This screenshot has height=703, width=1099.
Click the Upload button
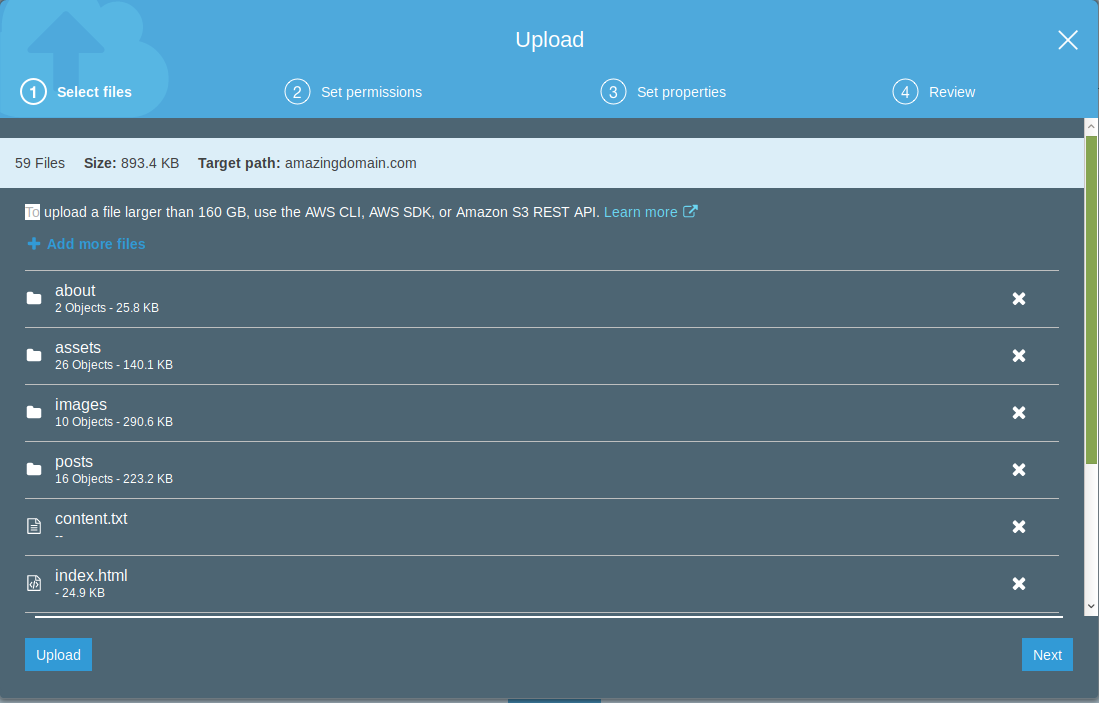[x=58, y=655]
